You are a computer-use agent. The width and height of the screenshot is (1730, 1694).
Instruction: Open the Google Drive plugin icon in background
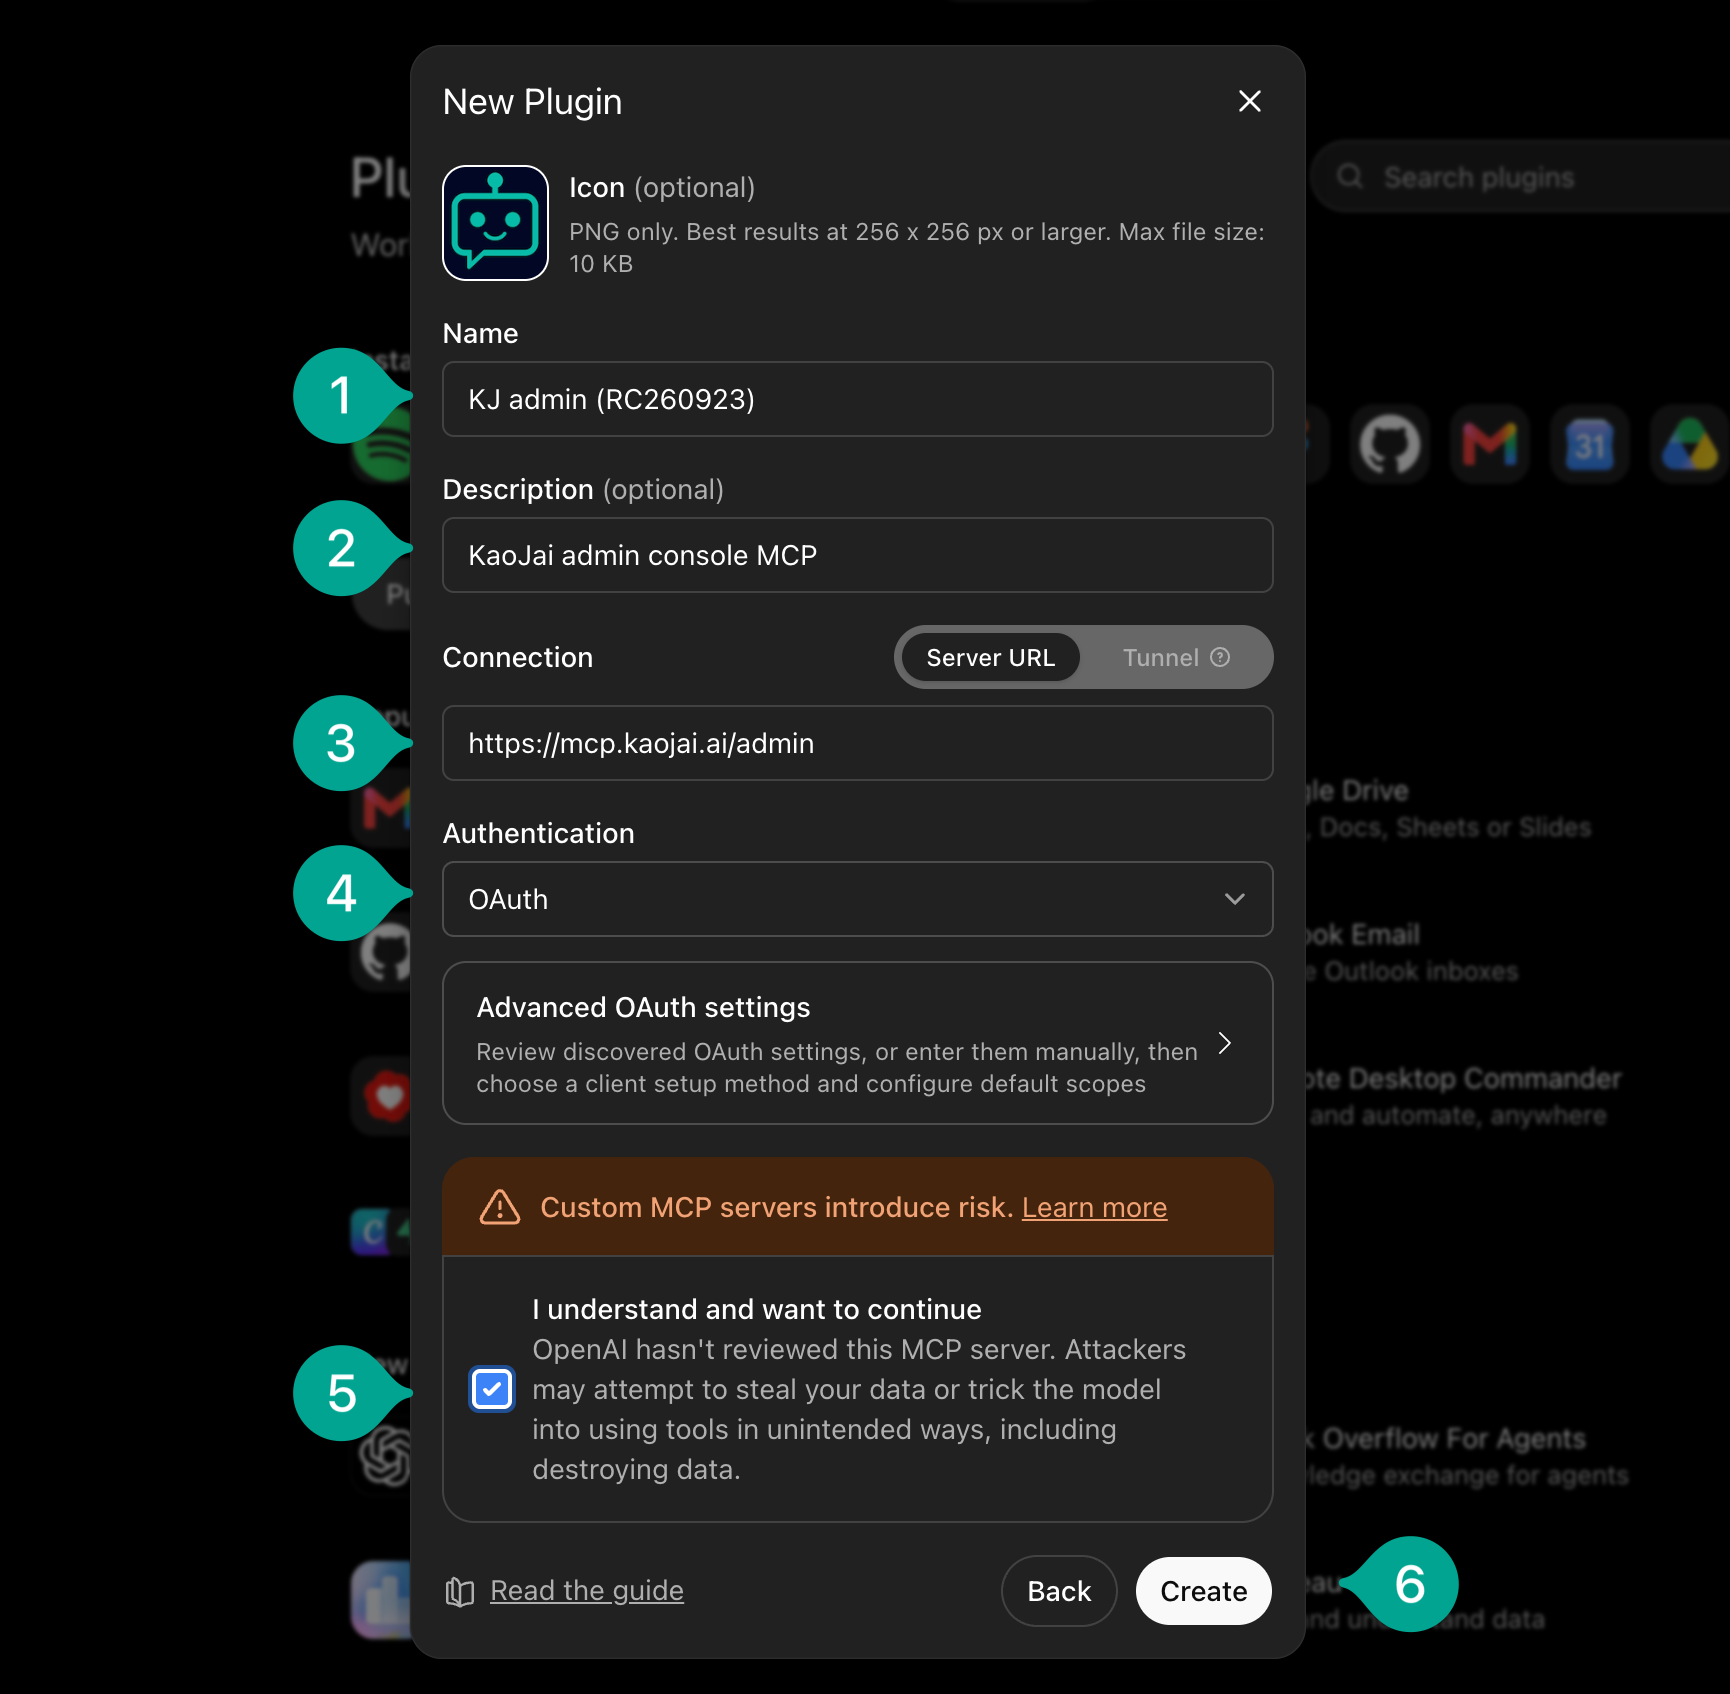tap(1690, 445)
